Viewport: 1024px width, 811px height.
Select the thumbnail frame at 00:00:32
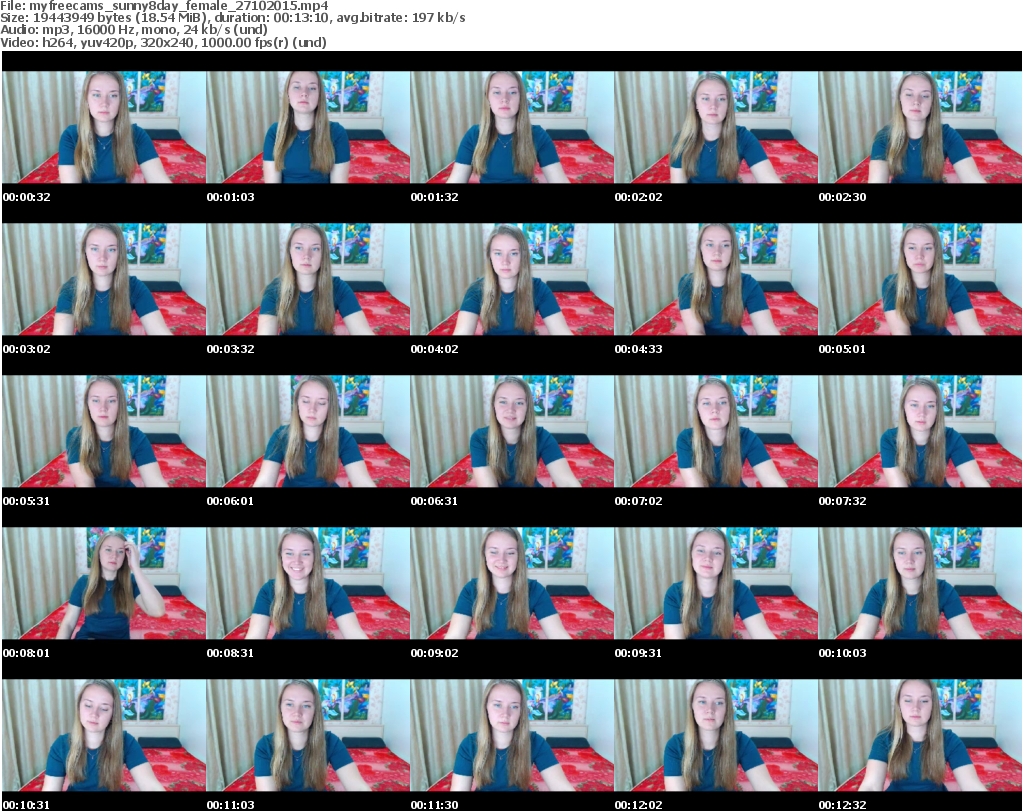(104, 127)
